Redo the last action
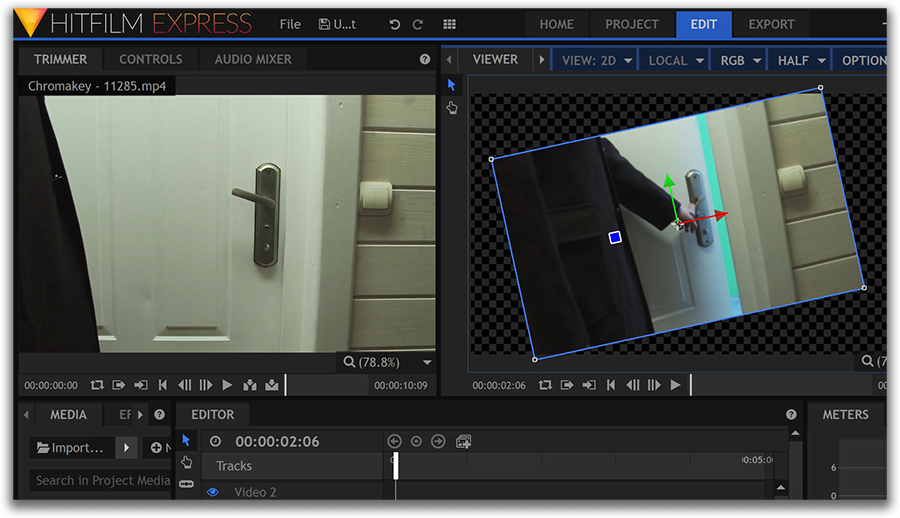 click(418, 24)
